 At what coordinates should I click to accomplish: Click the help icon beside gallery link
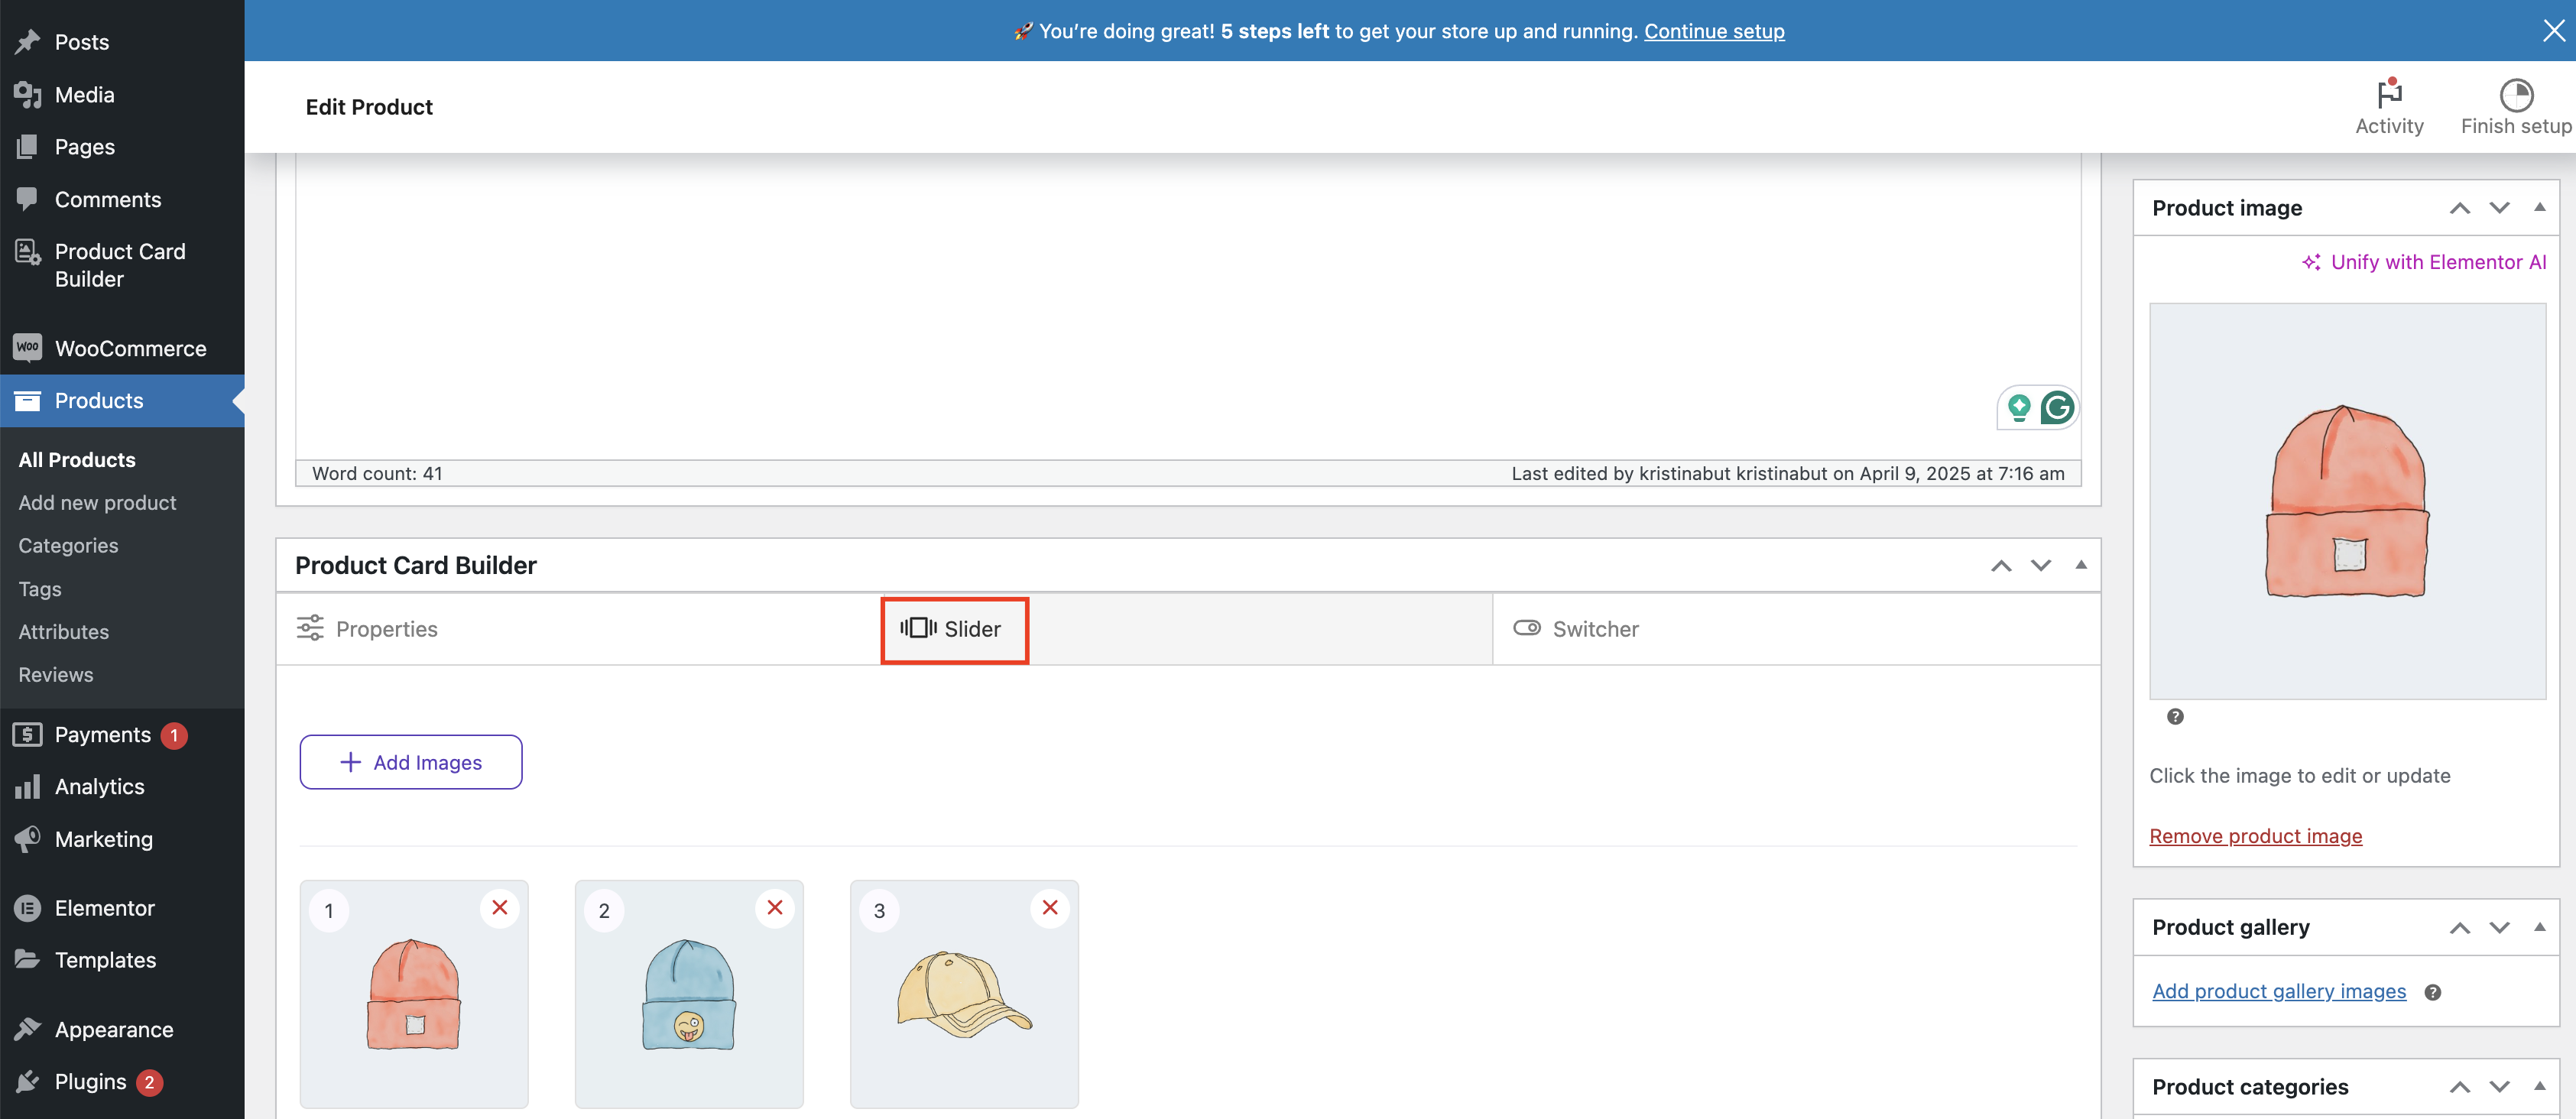pos(2432,992)
